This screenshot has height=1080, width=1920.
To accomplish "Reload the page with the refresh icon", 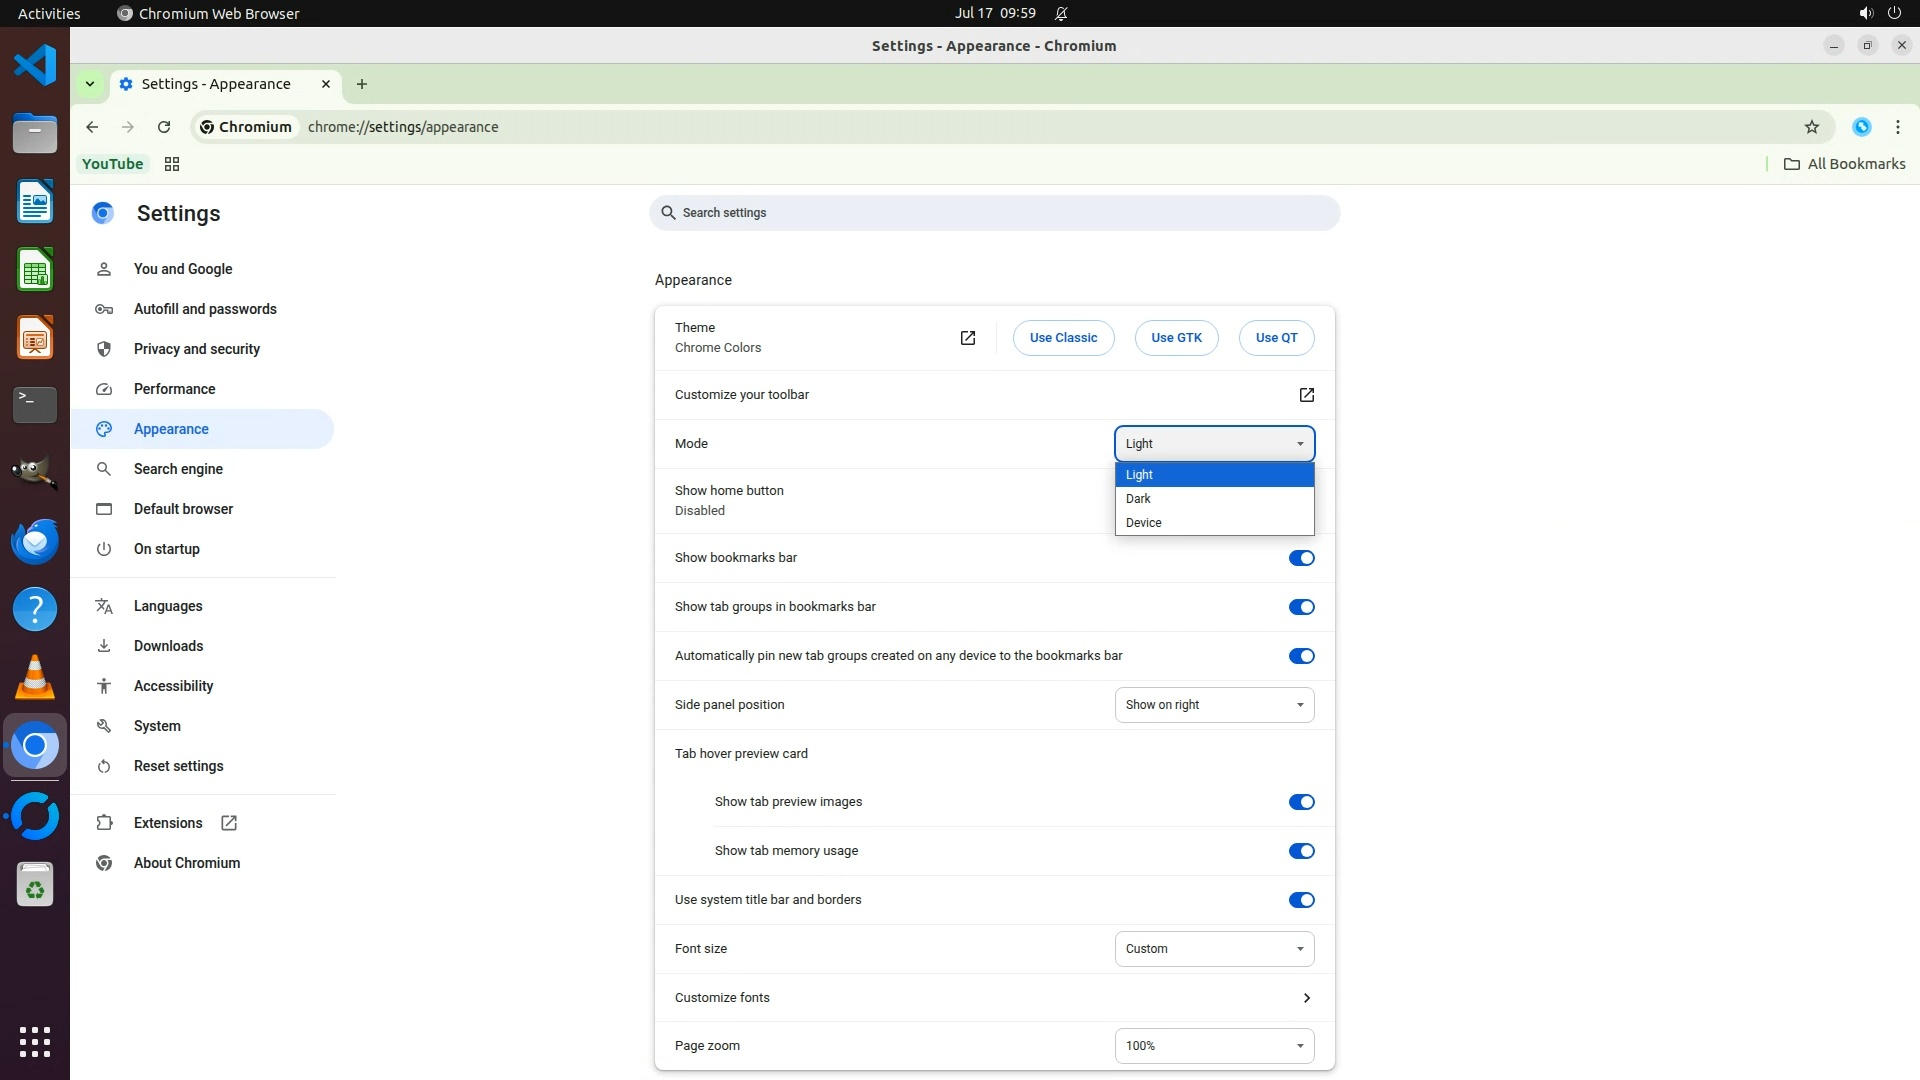I will (164, 127).
